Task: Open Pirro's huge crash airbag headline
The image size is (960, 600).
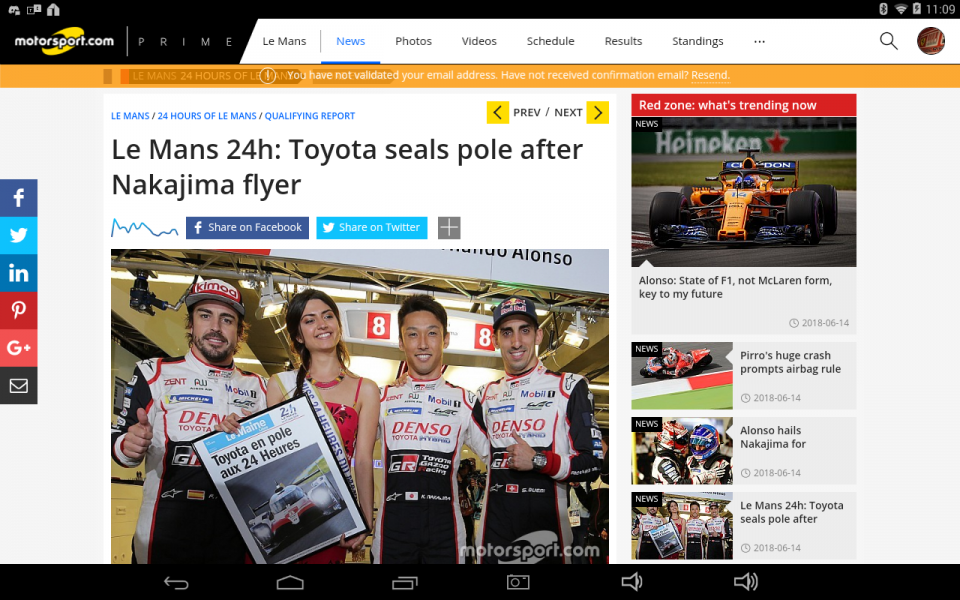Action: click(790, 362)
